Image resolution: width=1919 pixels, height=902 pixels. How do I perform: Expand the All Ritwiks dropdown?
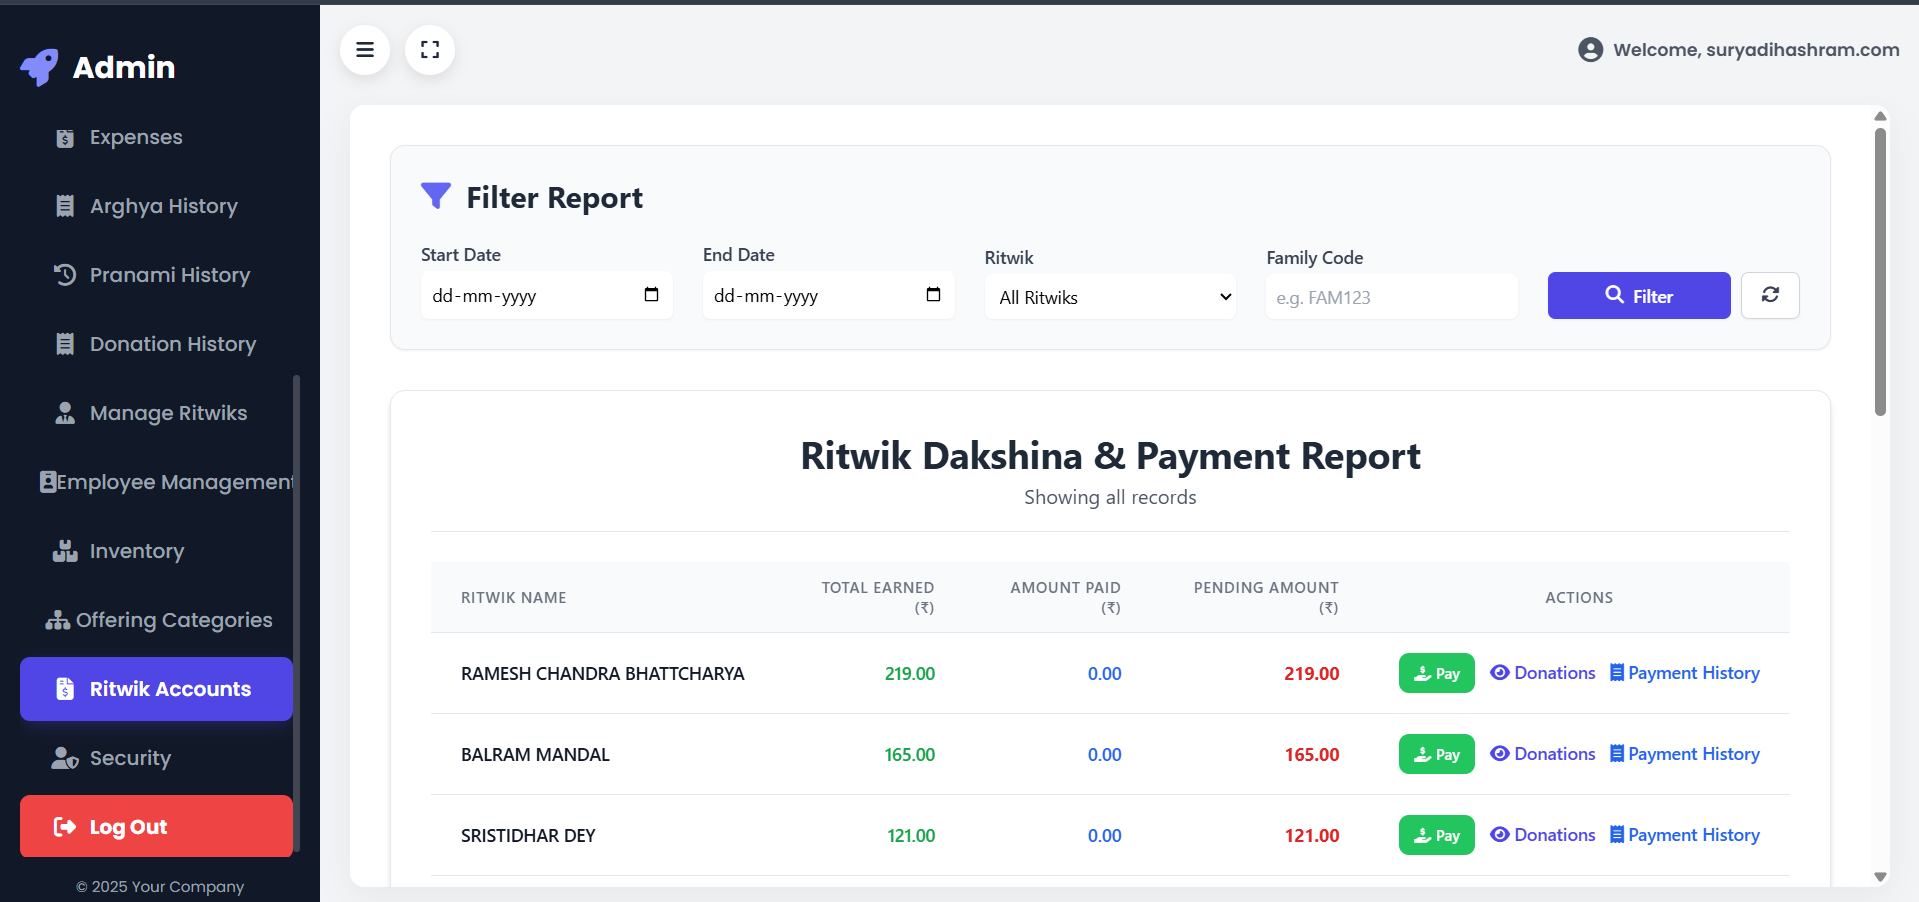[1110, 297]
